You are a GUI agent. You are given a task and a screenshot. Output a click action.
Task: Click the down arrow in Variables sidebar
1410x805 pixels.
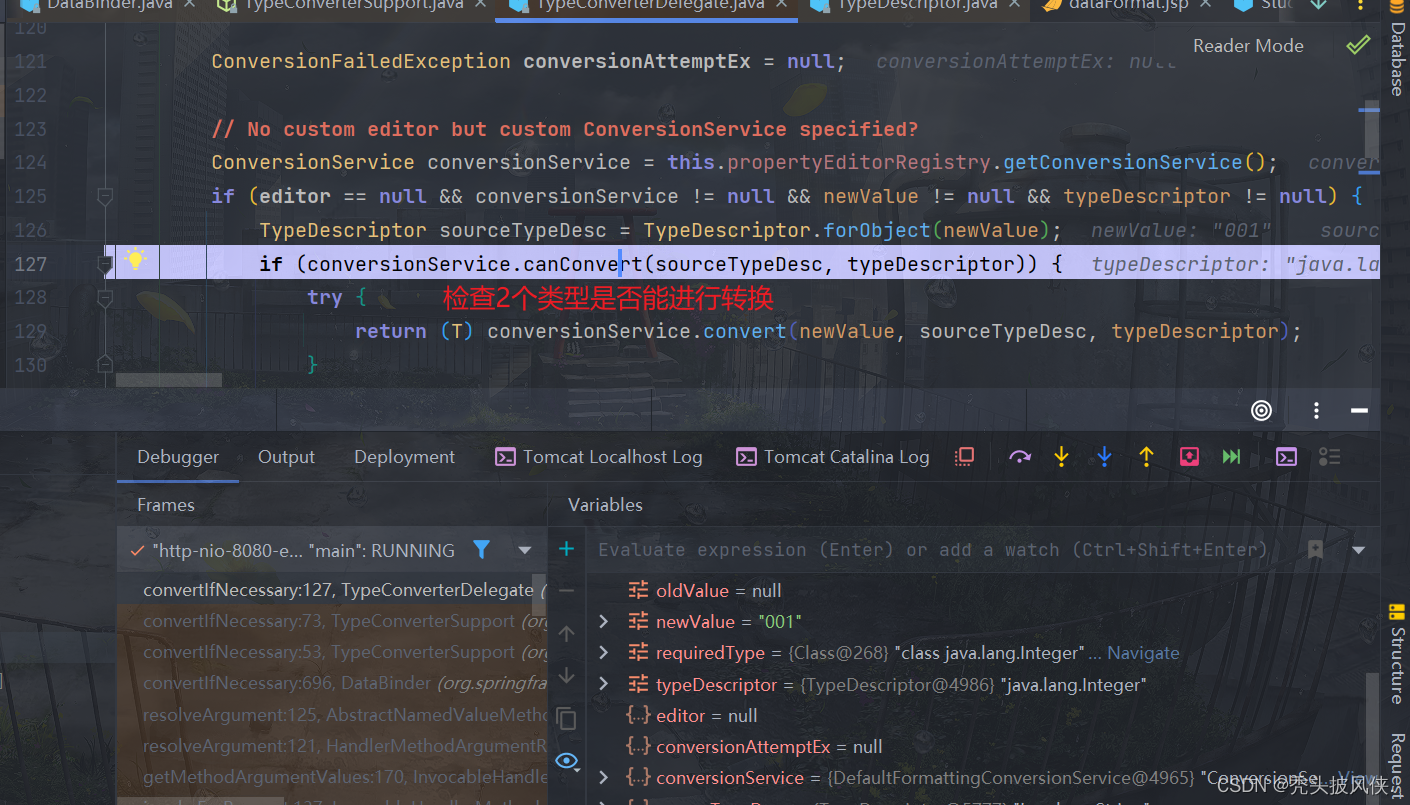coord(566,676)
